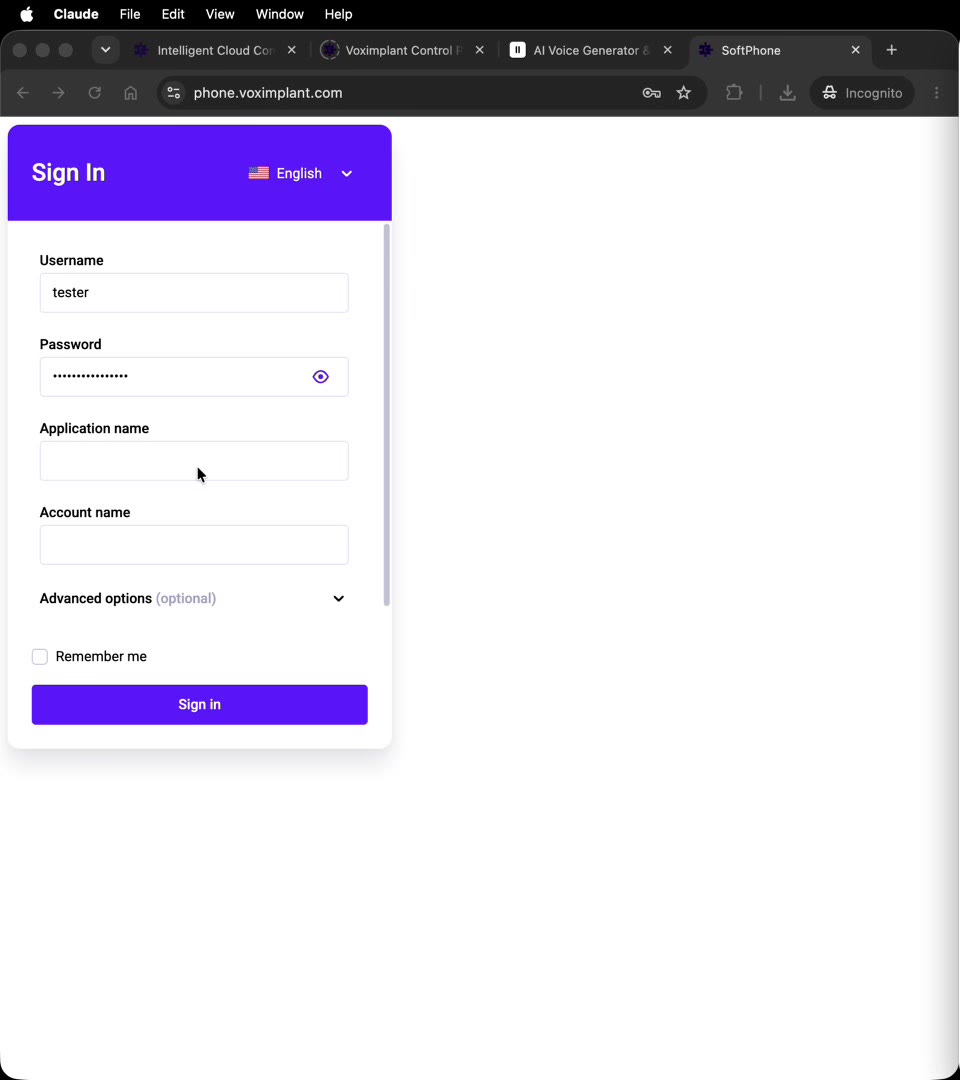
Task: Bookmark this page with star icon
Action: click(683, 93)
